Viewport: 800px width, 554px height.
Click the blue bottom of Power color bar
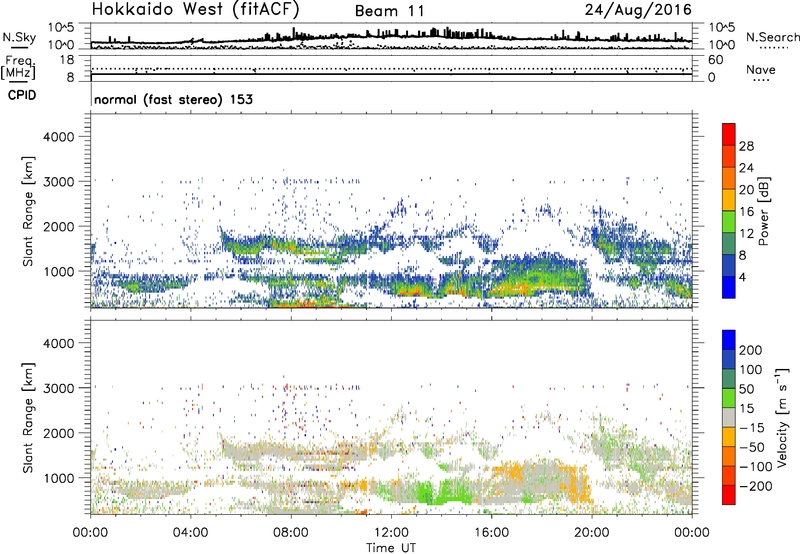[x=729, y=287]
